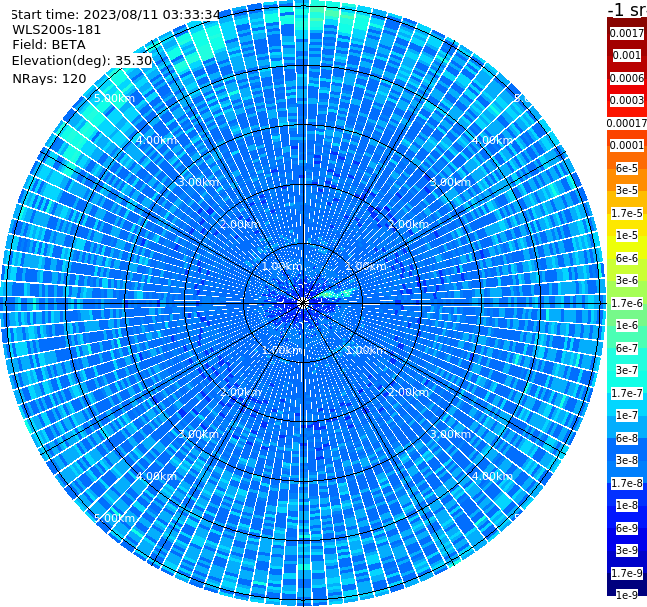
Task: Click the 1e-9 color scale bottom label
Action: (627, 595)
